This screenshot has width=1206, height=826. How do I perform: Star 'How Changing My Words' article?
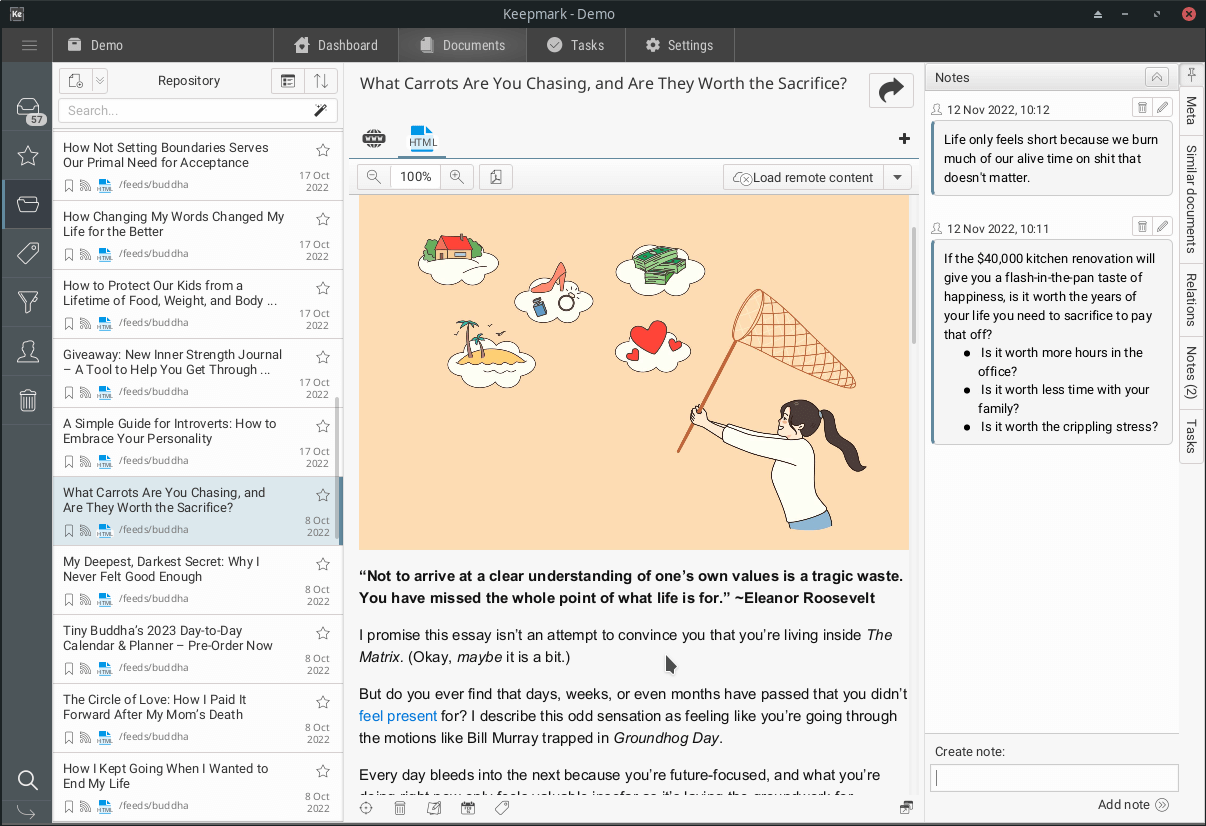pos(323,219)
